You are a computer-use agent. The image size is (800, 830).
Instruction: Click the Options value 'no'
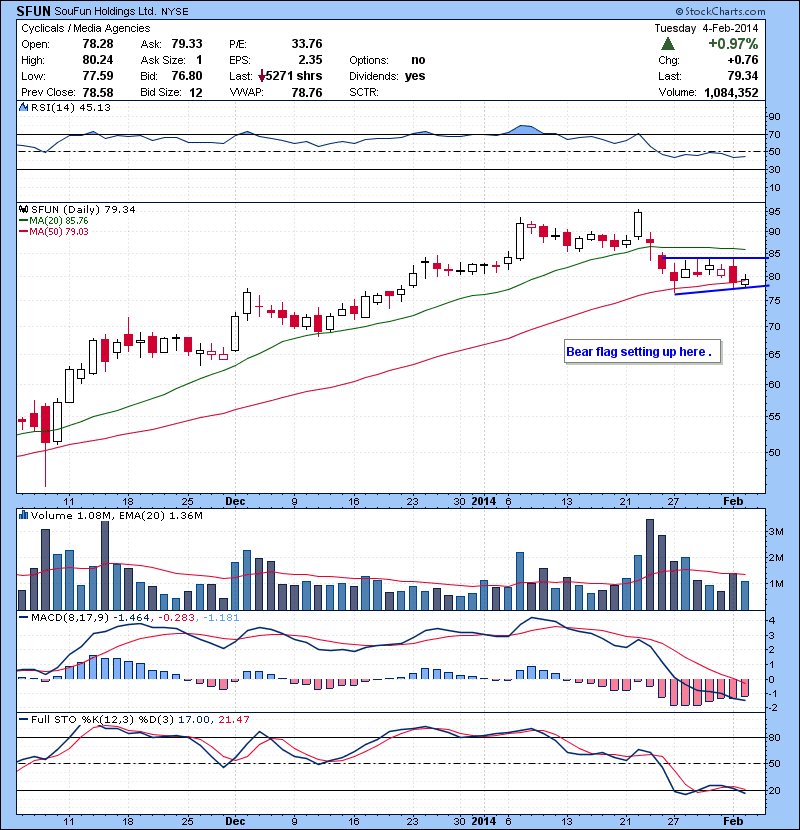click(x=418, y=60)
